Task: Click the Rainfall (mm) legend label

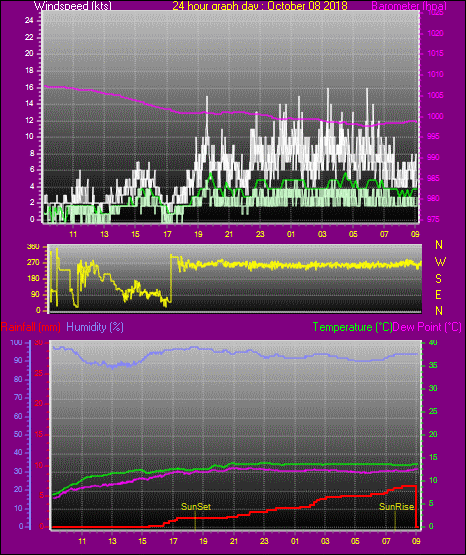Action: [x=31, y=327]
